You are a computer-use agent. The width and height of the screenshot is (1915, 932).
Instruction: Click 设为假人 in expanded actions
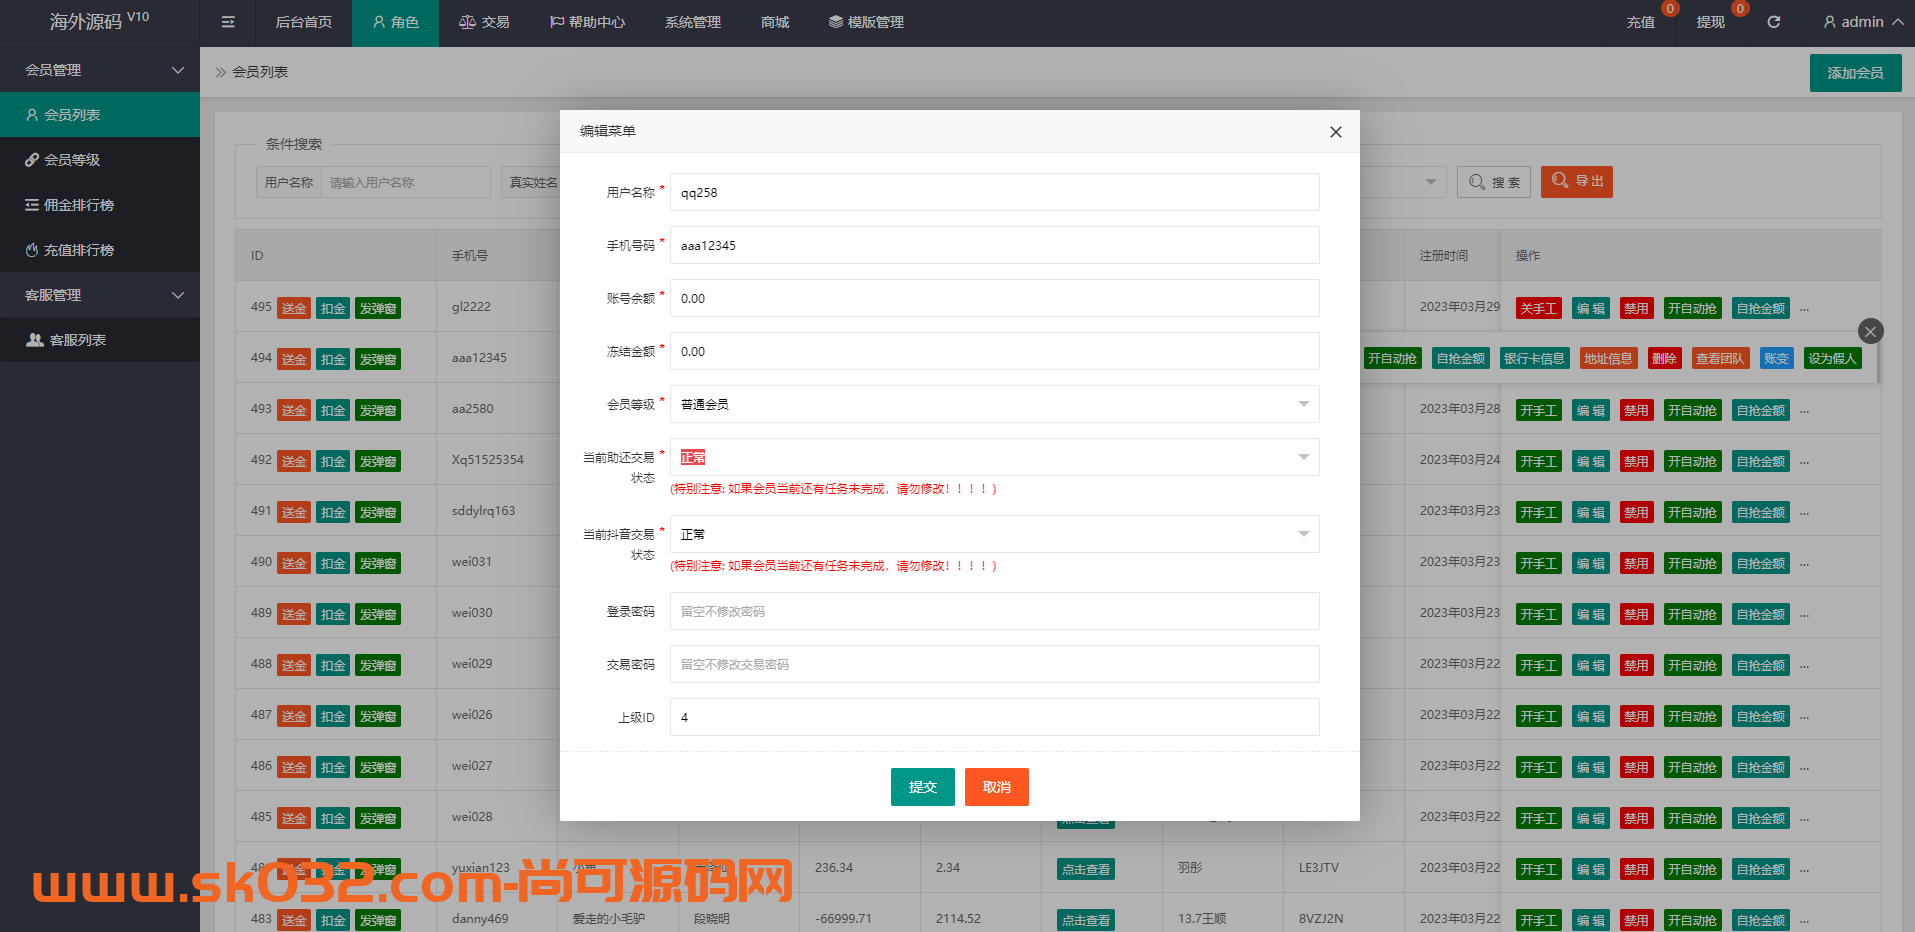click(1832, 358)
